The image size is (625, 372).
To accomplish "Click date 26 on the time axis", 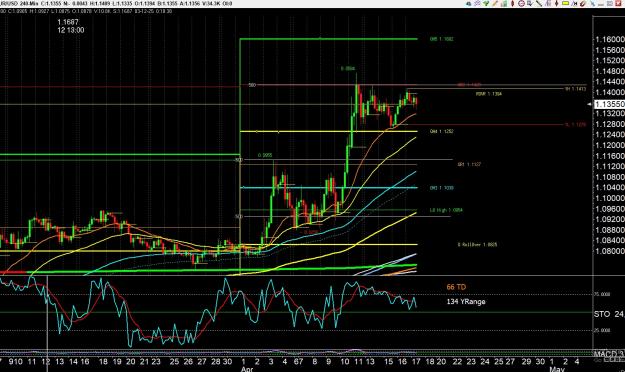I will click(x=188, y=362).
